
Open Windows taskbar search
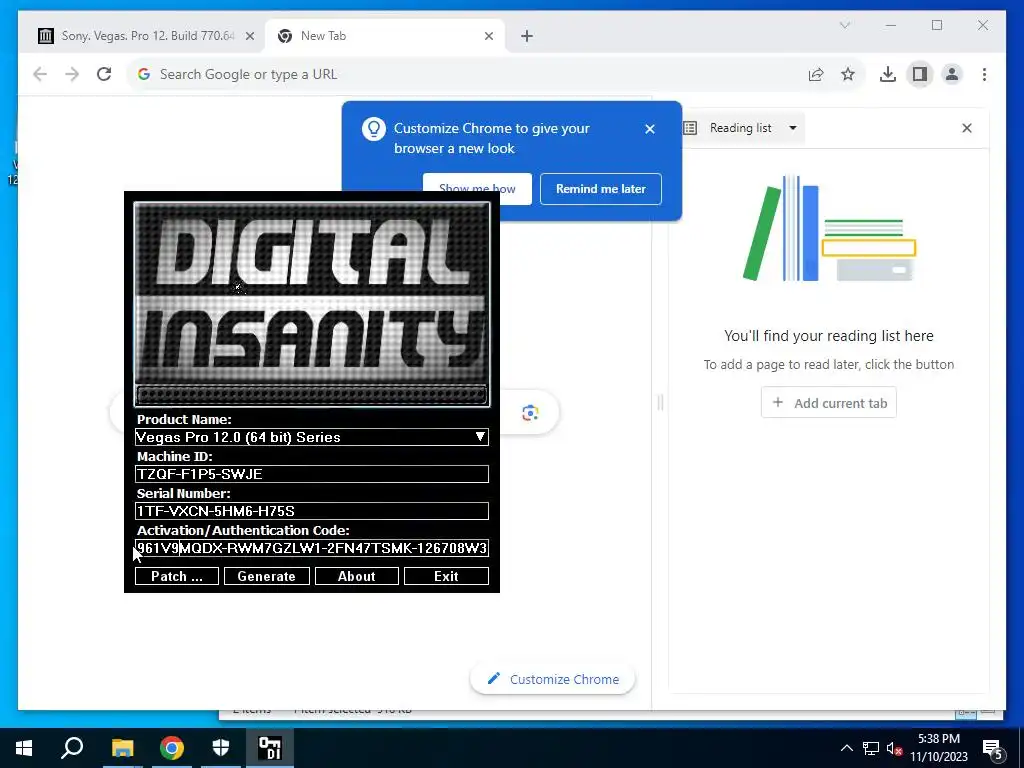coord(72,748)
